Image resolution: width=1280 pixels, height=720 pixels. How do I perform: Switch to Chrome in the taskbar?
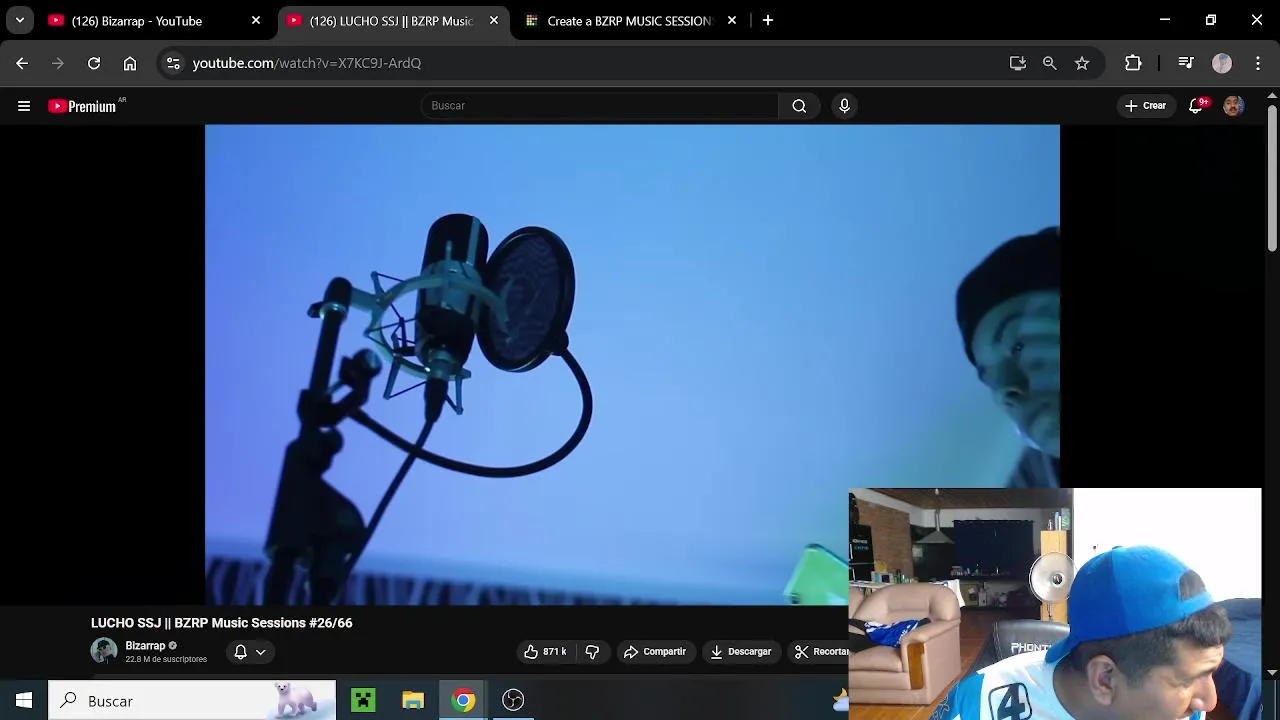(x=463, y=700)
